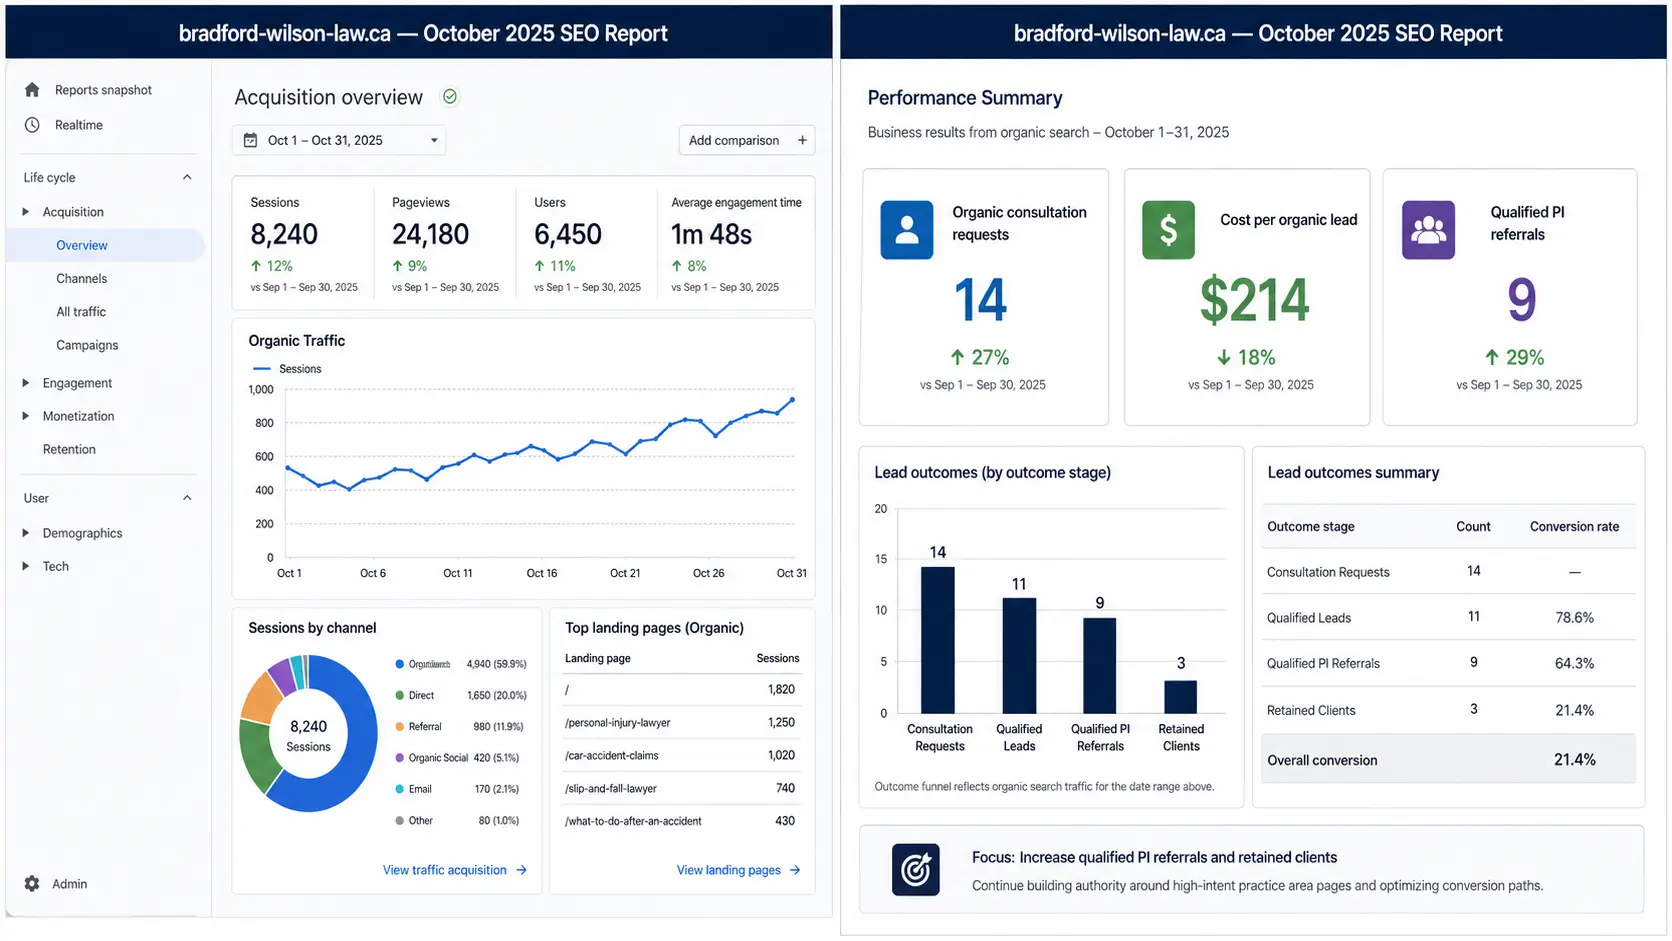Click the Realtime clock icon
This screenshot has height=941, width=1672.
click(32, 125)
